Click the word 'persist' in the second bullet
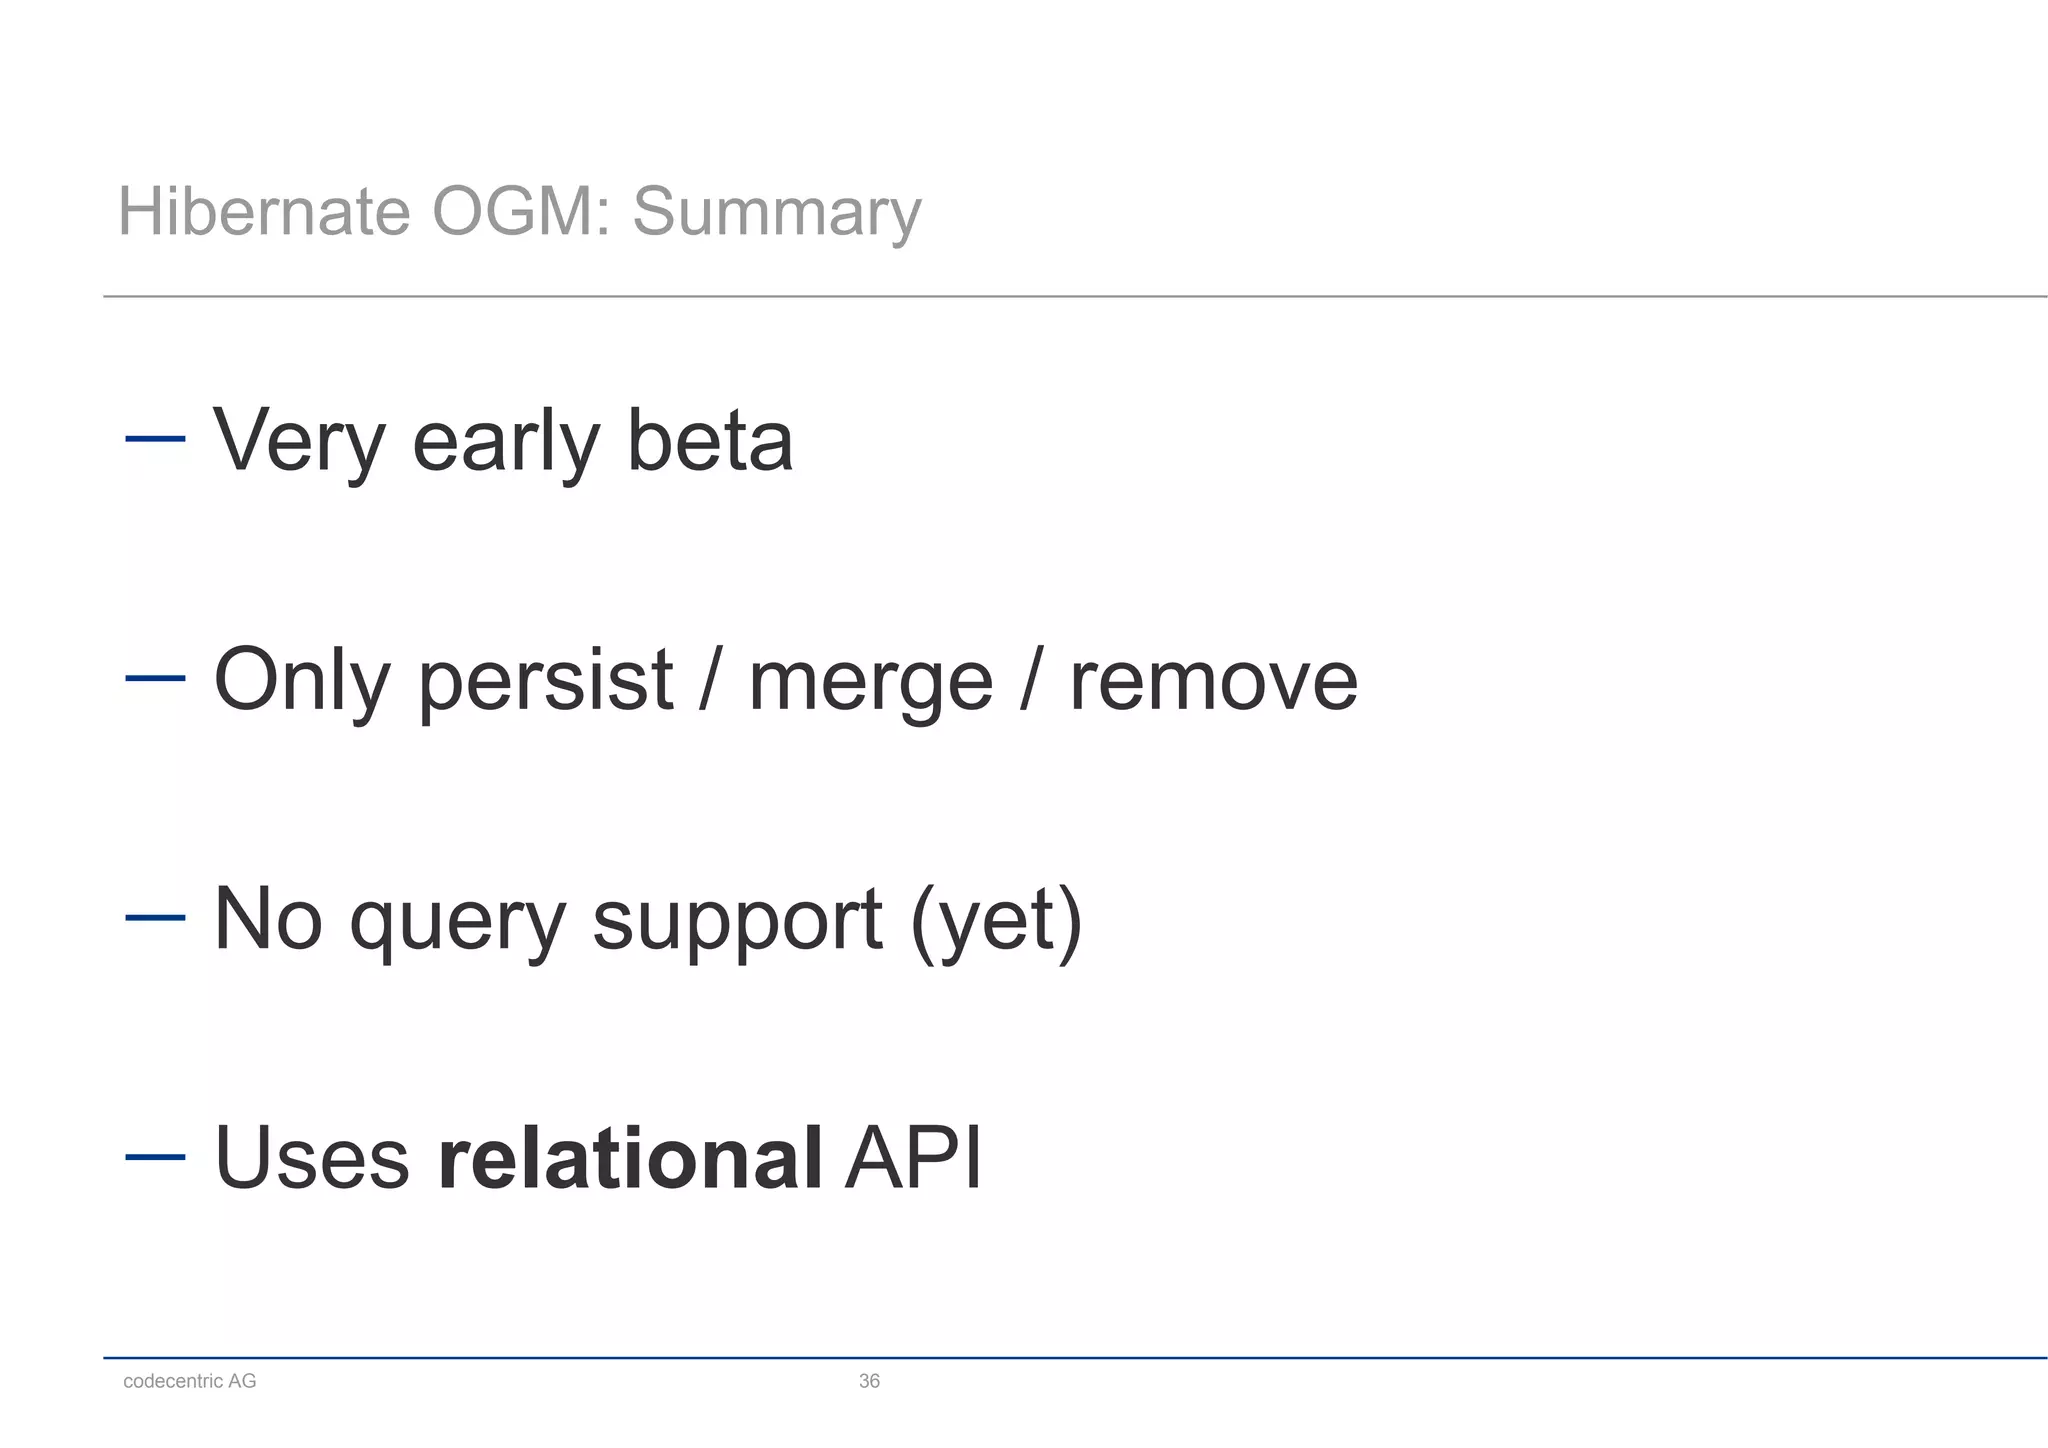Viewport: 2048px width, 1448px height. (x=545, y=680)
